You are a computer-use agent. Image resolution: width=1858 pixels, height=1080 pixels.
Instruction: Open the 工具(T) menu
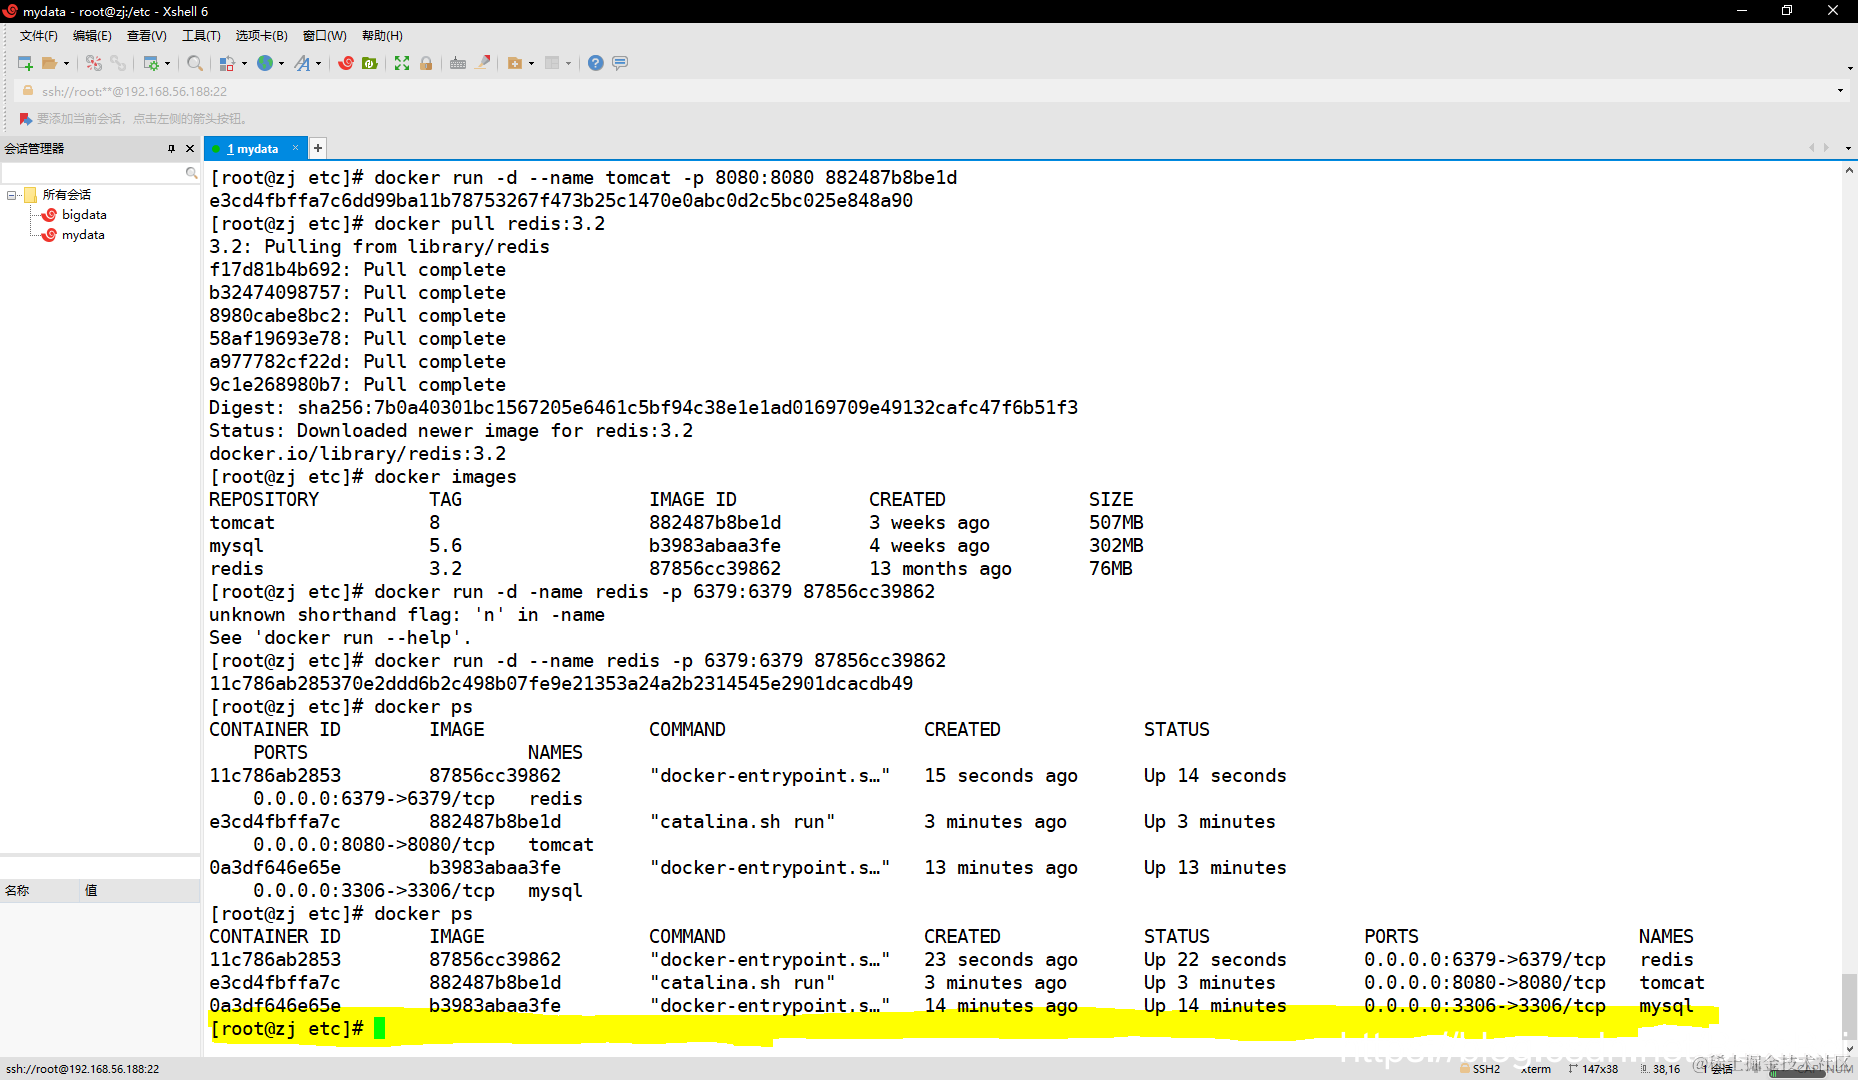201,36
